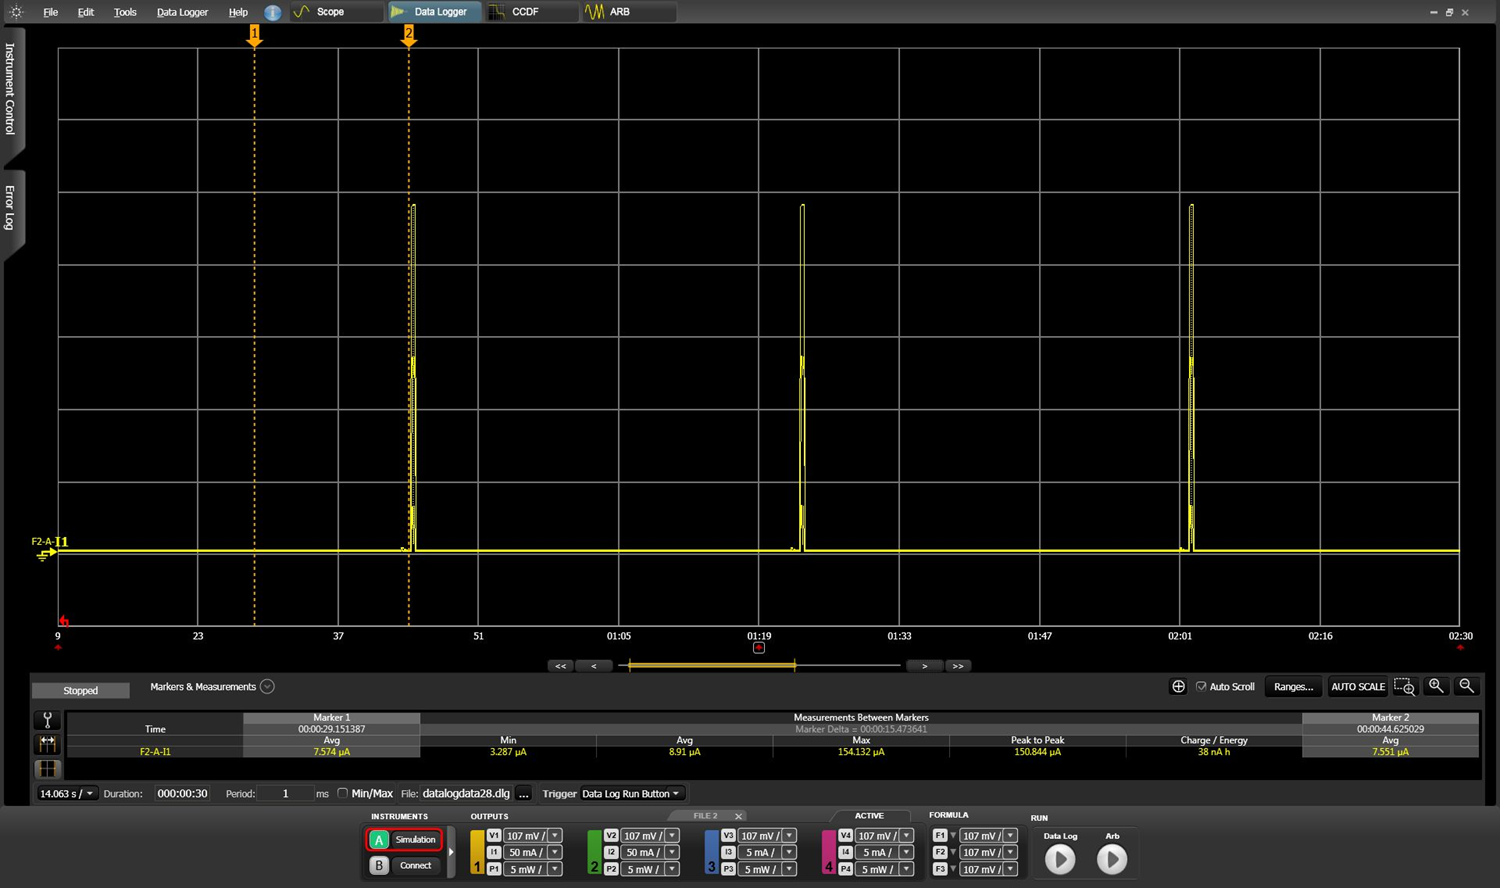This screenshot has width=1500, height=888.
Task: Select the zoom-to-region selection icon
Action: 1404,687
